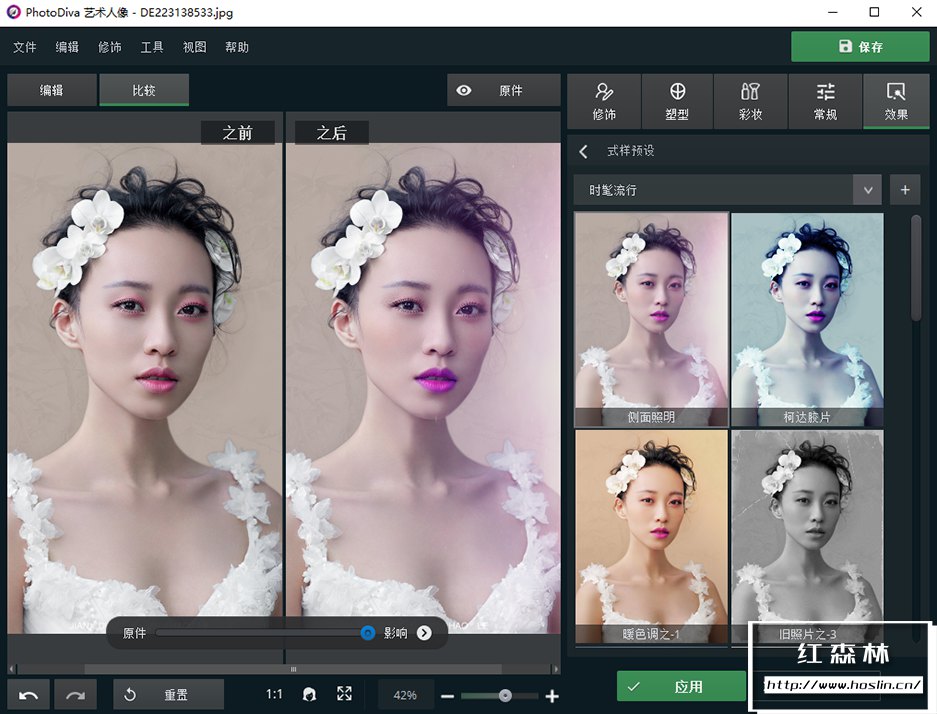Screen dimensions: 937x714
Task: Open the 效果 effects tab
Action: click(896, 102)
